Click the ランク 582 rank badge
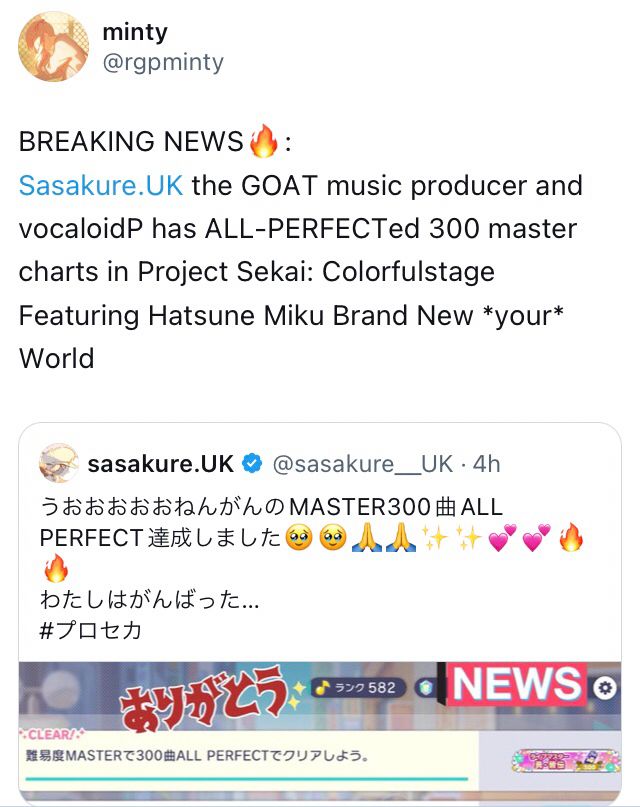The width and height of the screenshot is (640, 807). pyautogui.click(x=358, y=688)
